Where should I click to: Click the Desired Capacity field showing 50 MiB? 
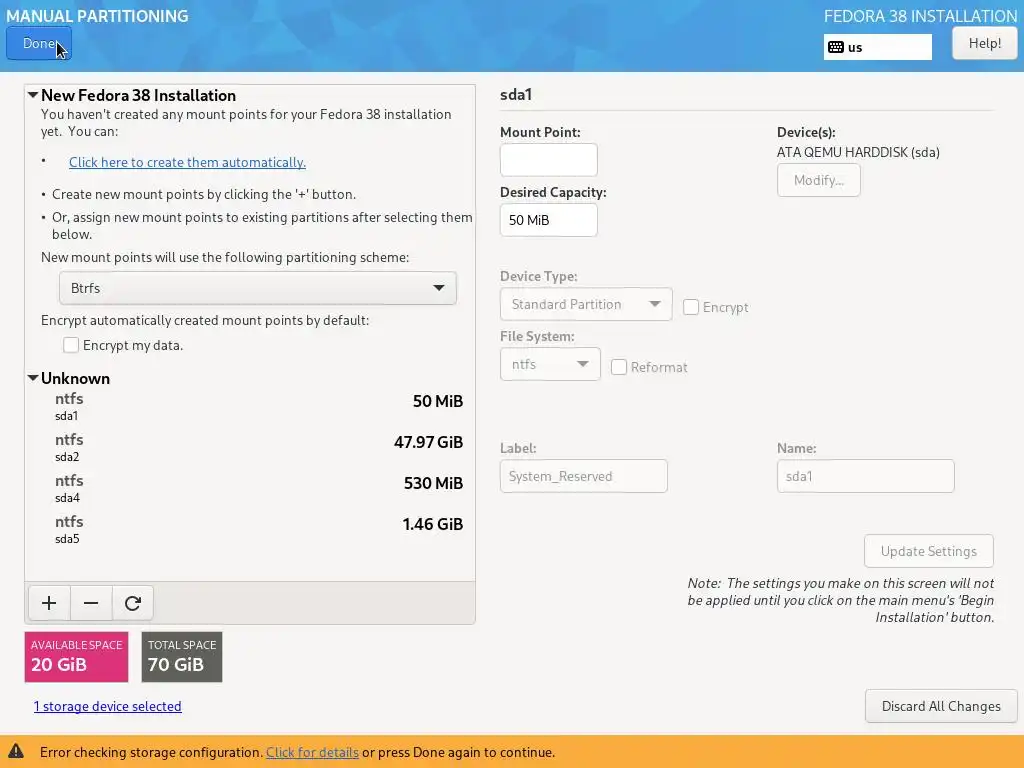[549, 220]
